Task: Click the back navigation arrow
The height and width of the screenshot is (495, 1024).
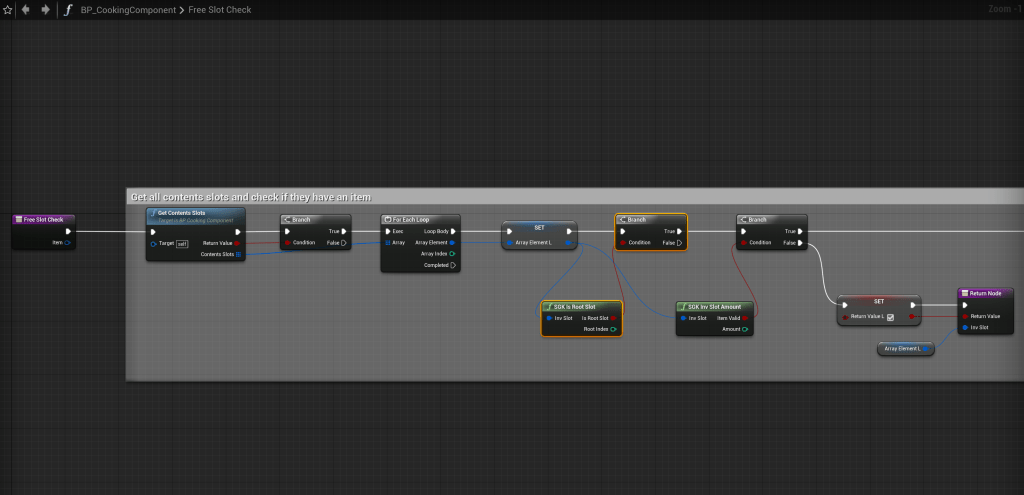Action: [25, 10]
